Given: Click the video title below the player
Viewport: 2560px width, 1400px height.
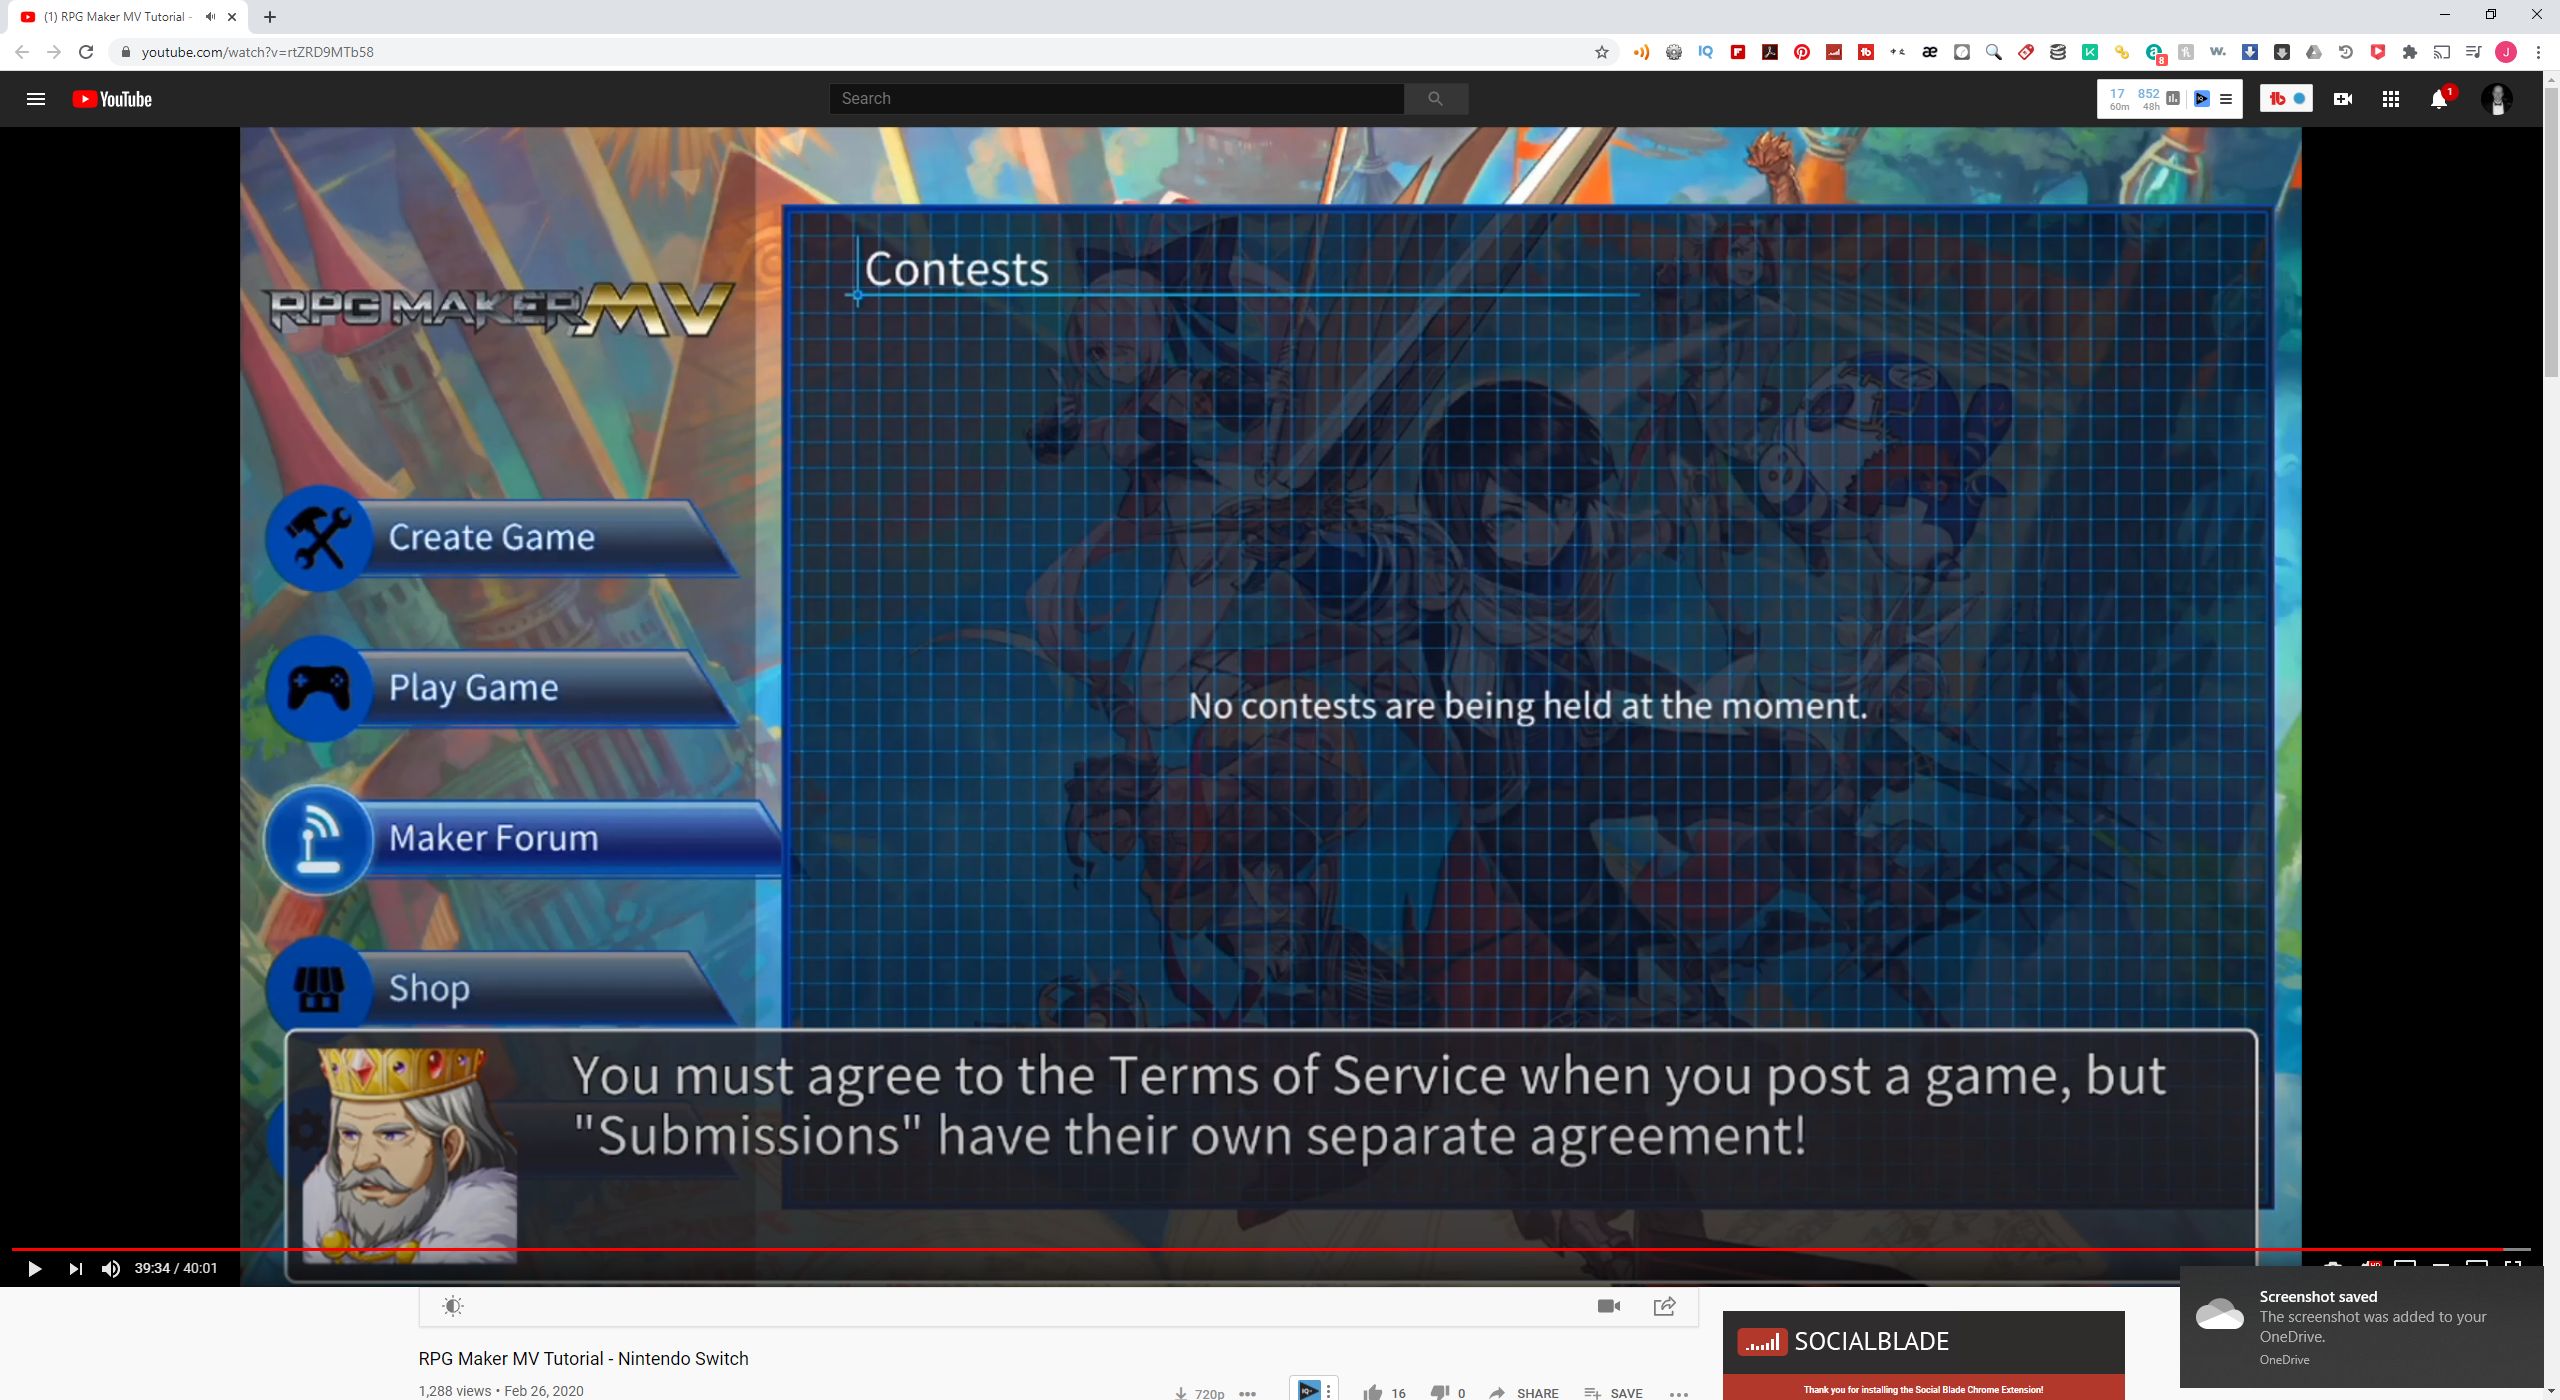Looking at the screenshot, I should click(583, 1359).
